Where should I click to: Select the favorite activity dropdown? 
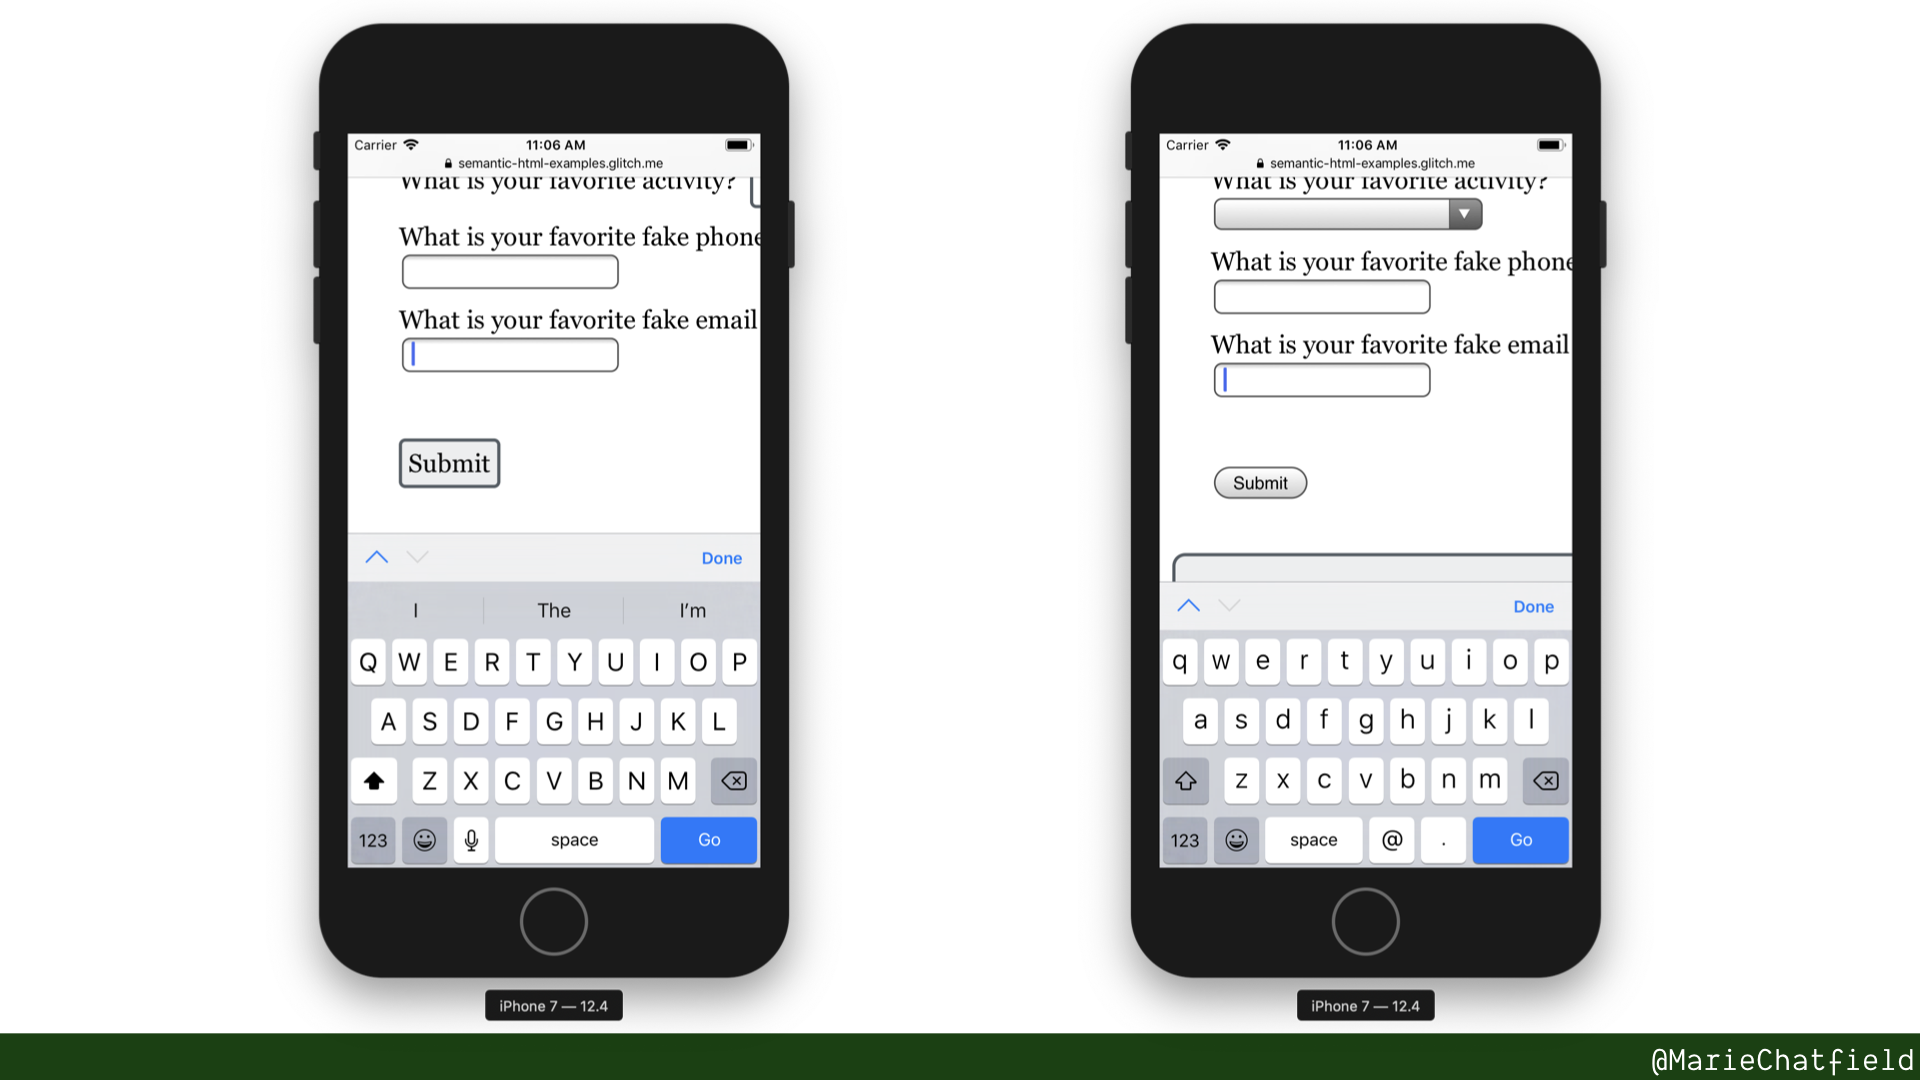tap(1346, 214)
